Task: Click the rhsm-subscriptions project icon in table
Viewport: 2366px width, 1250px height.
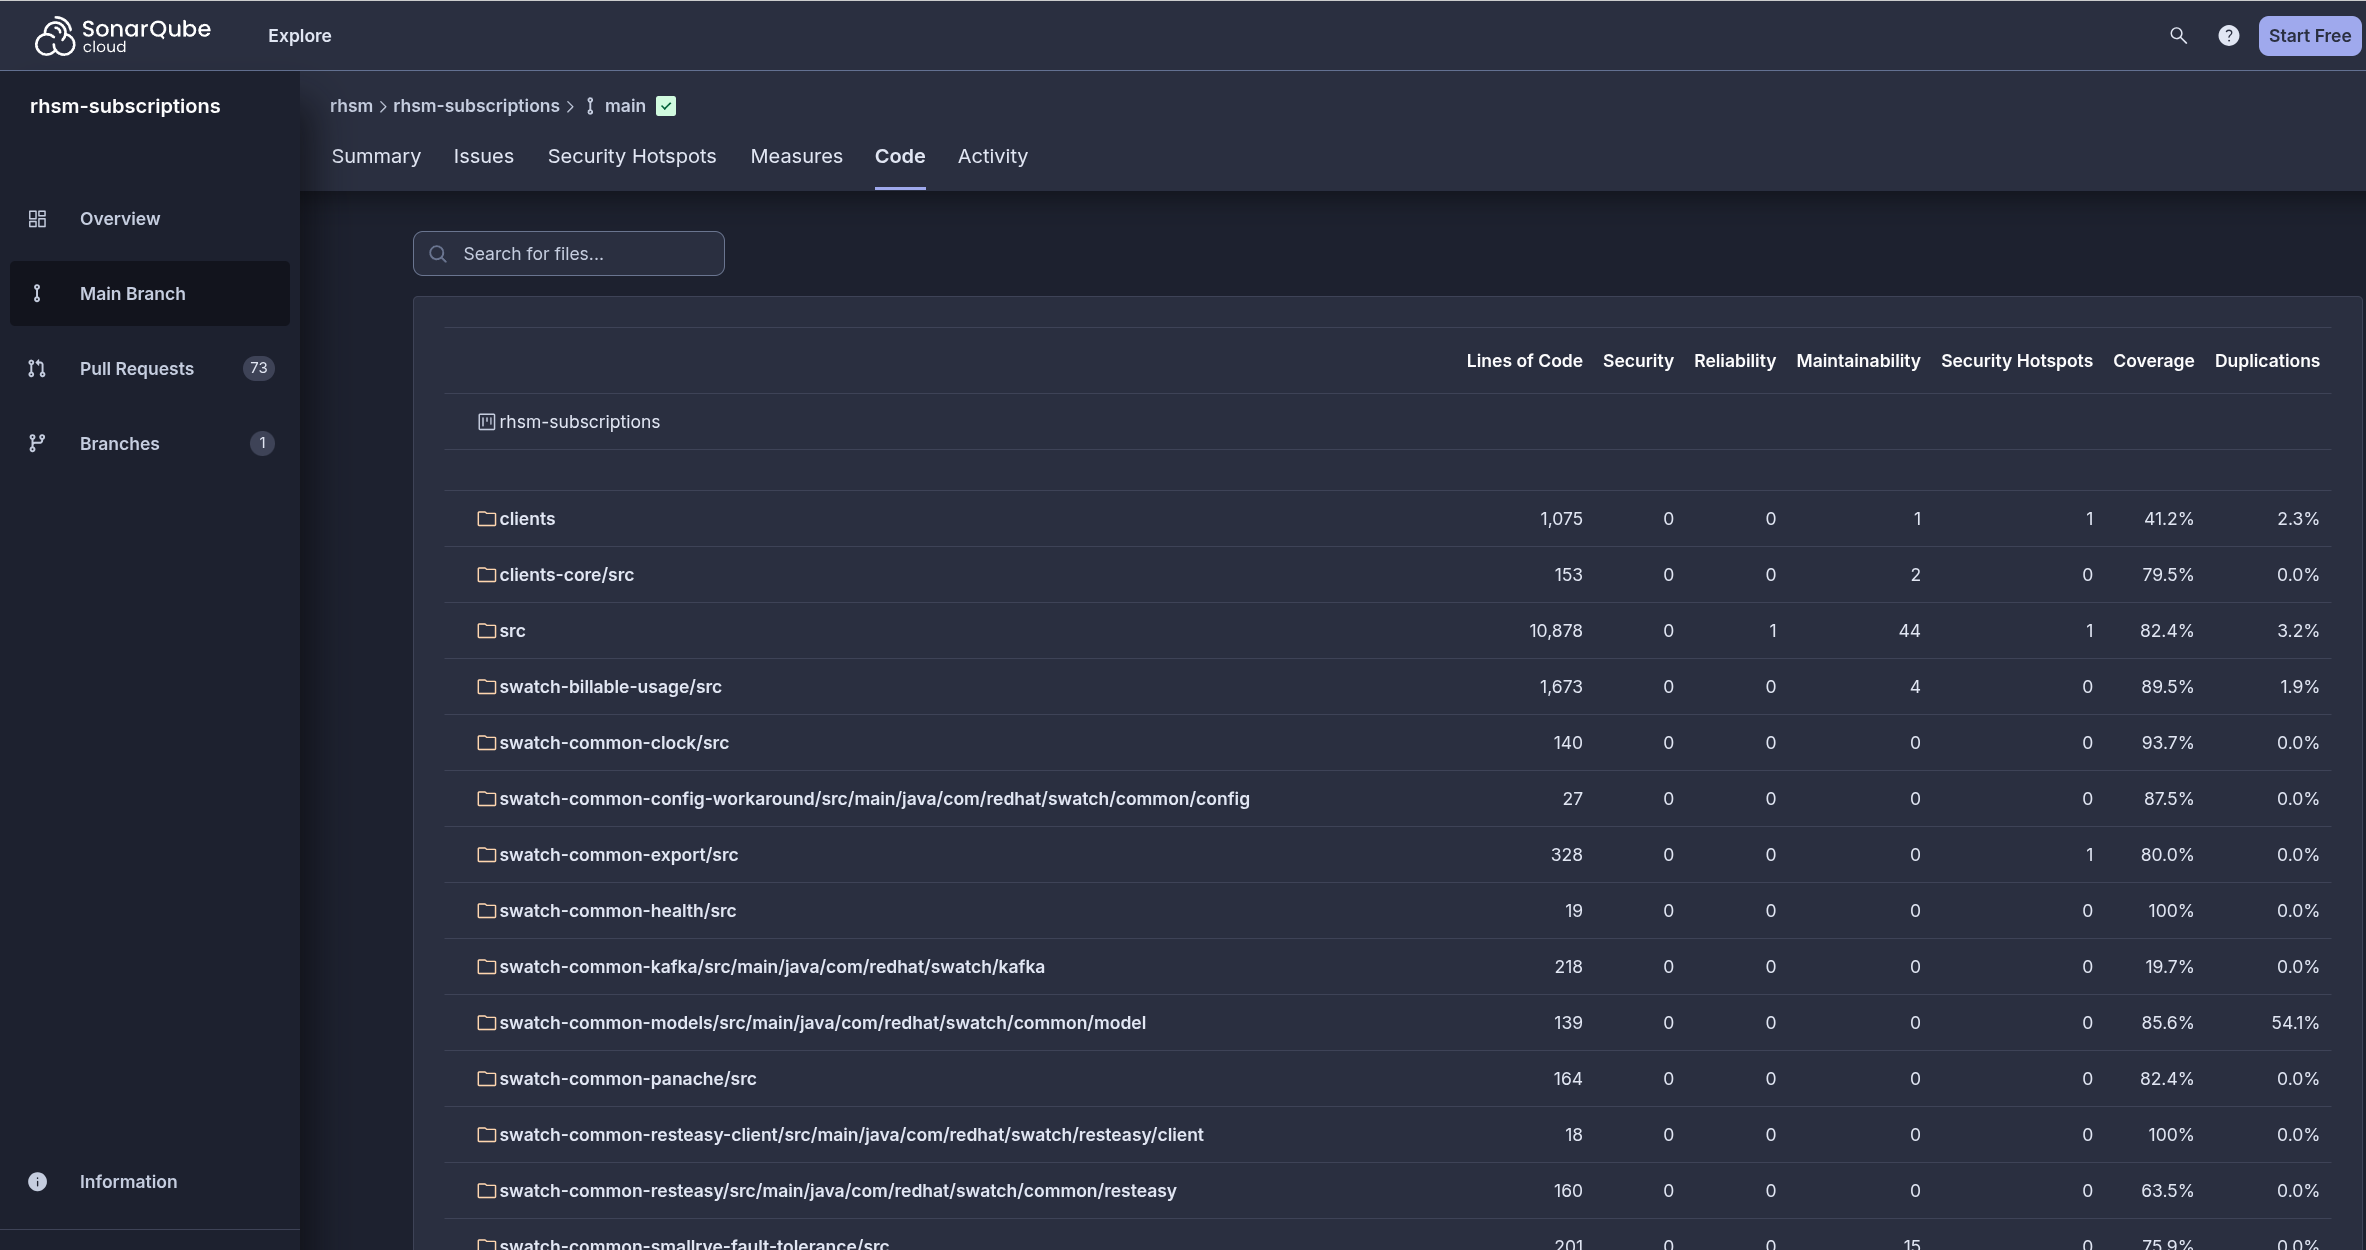Action: click(x=486, y=422)
